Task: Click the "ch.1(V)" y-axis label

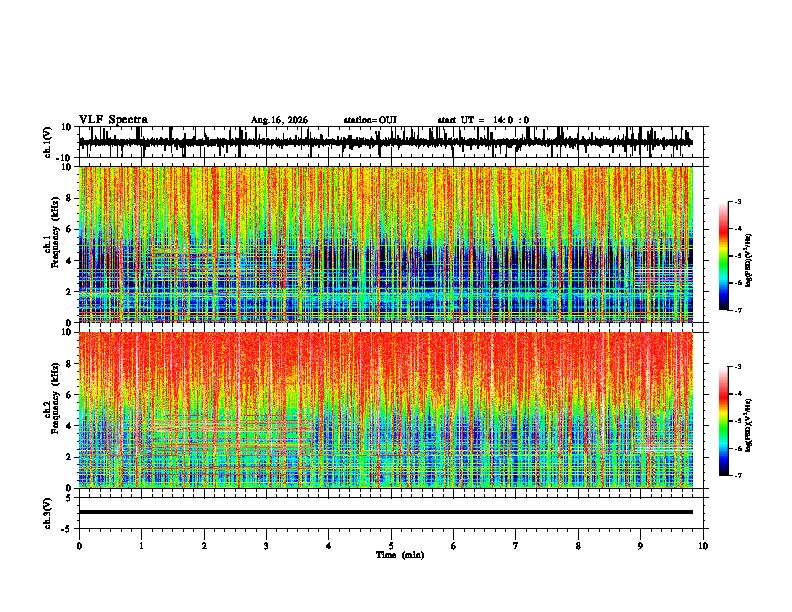Action: (x=48, y=142)
